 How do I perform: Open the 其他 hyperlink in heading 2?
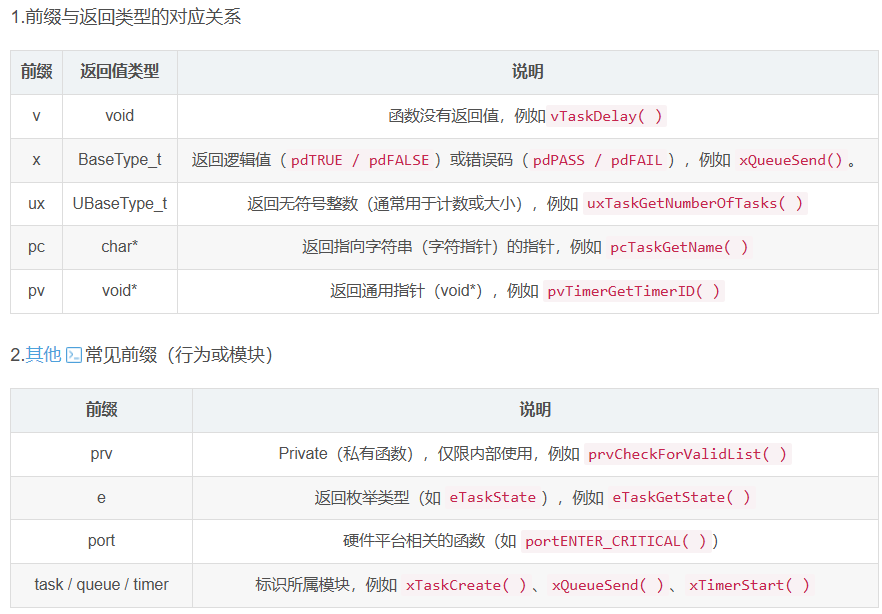click(x=43, y=355)
